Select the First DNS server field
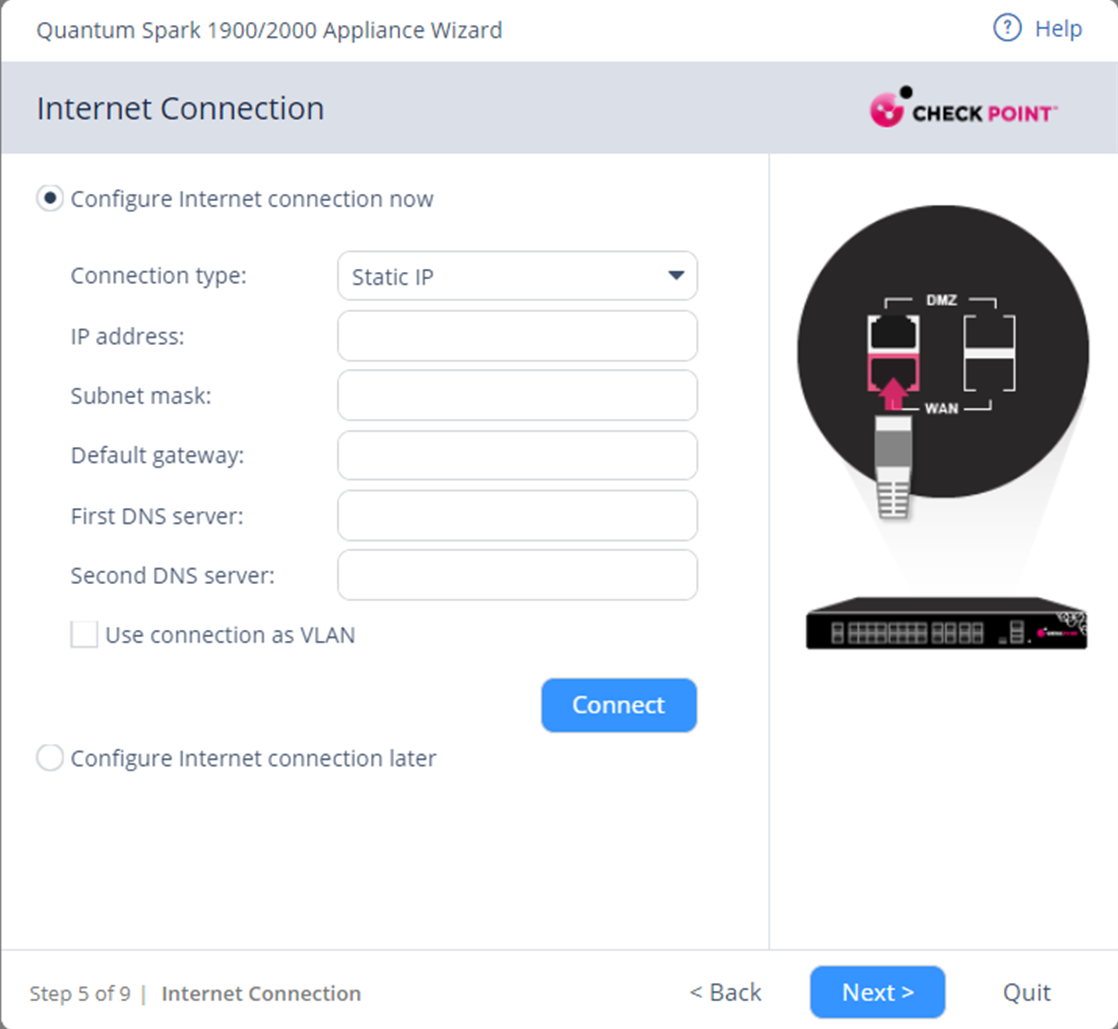 tap(517, 516)
